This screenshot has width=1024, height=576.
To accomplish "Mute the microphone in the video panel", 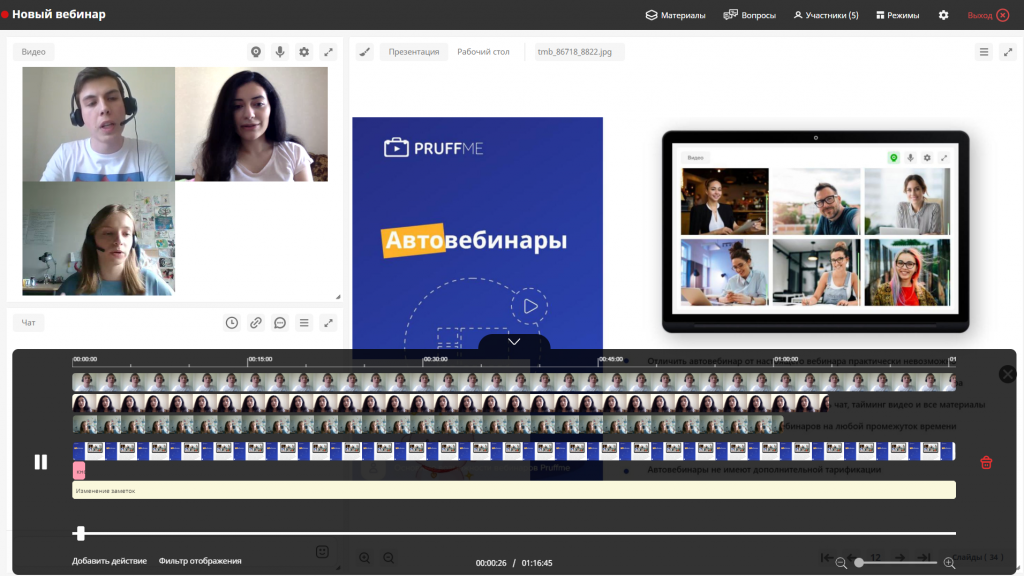I will tap(280, 51).
